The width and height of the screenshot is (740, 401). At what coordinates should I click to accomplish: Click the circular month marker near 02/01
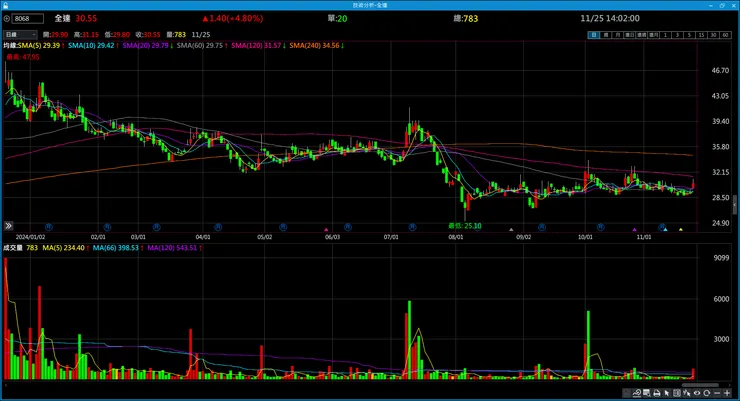107,227
